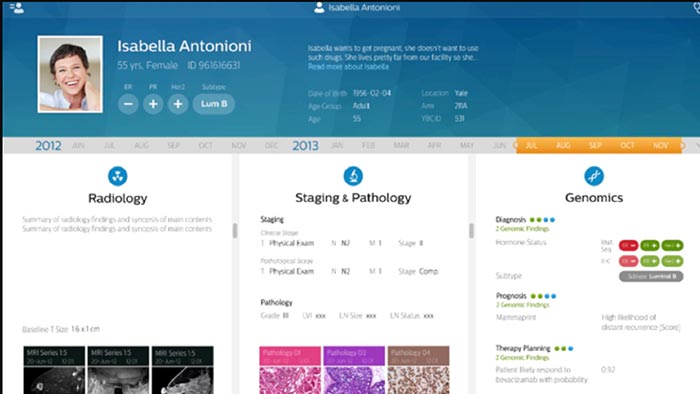Click the Stage Comp value in pathological stage
This screenshot has width=700, height=394.
(429, 271)
